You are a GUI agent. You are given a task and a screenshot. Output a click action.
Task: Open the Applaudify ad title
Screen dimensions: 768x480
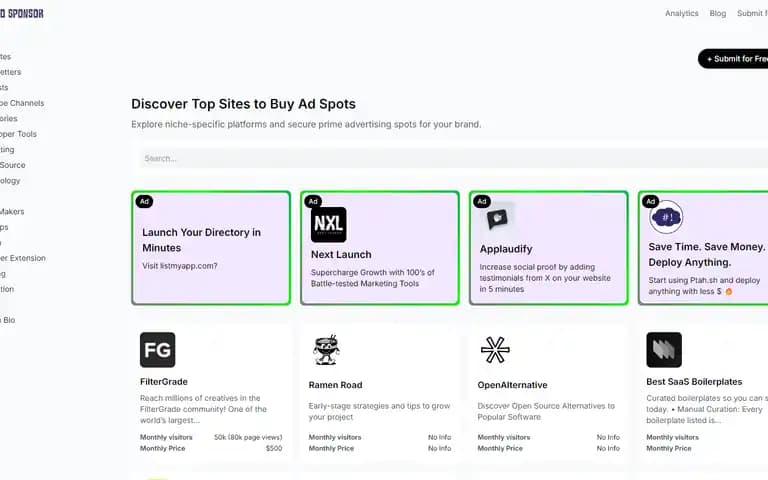tap(505, 249)
